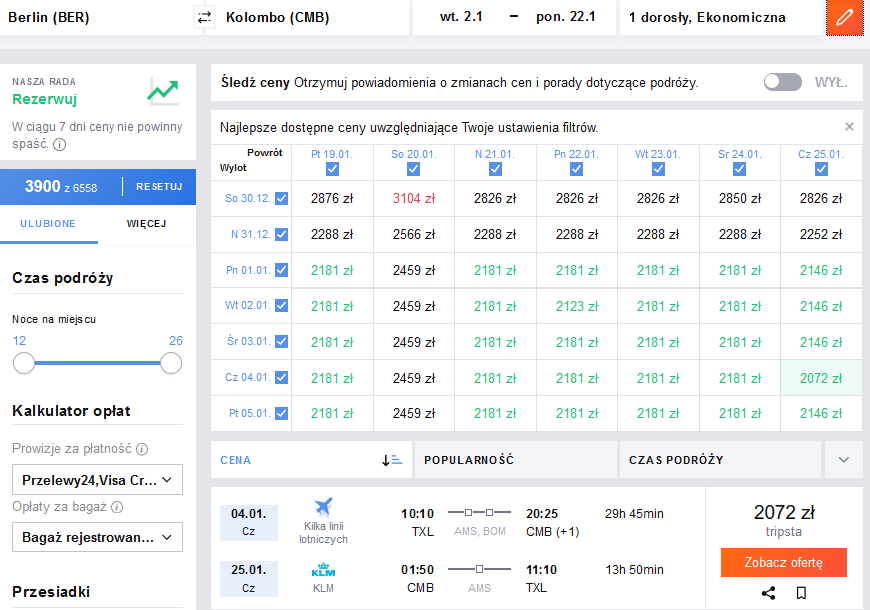The height and width of the screenshot is (610, 870).
Task: Click the orange pencil edit search icon
Action: coord(844,18)
